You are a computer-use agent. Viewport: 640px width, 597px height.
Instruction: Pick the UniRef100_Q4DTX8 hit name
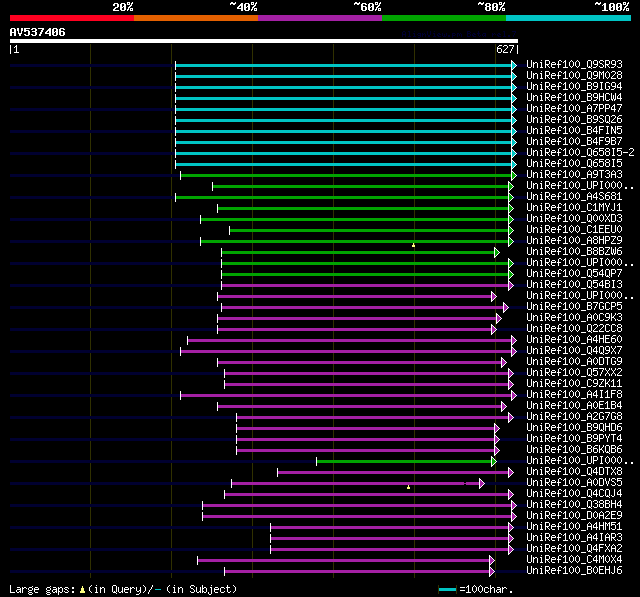[x=574, y=472]
